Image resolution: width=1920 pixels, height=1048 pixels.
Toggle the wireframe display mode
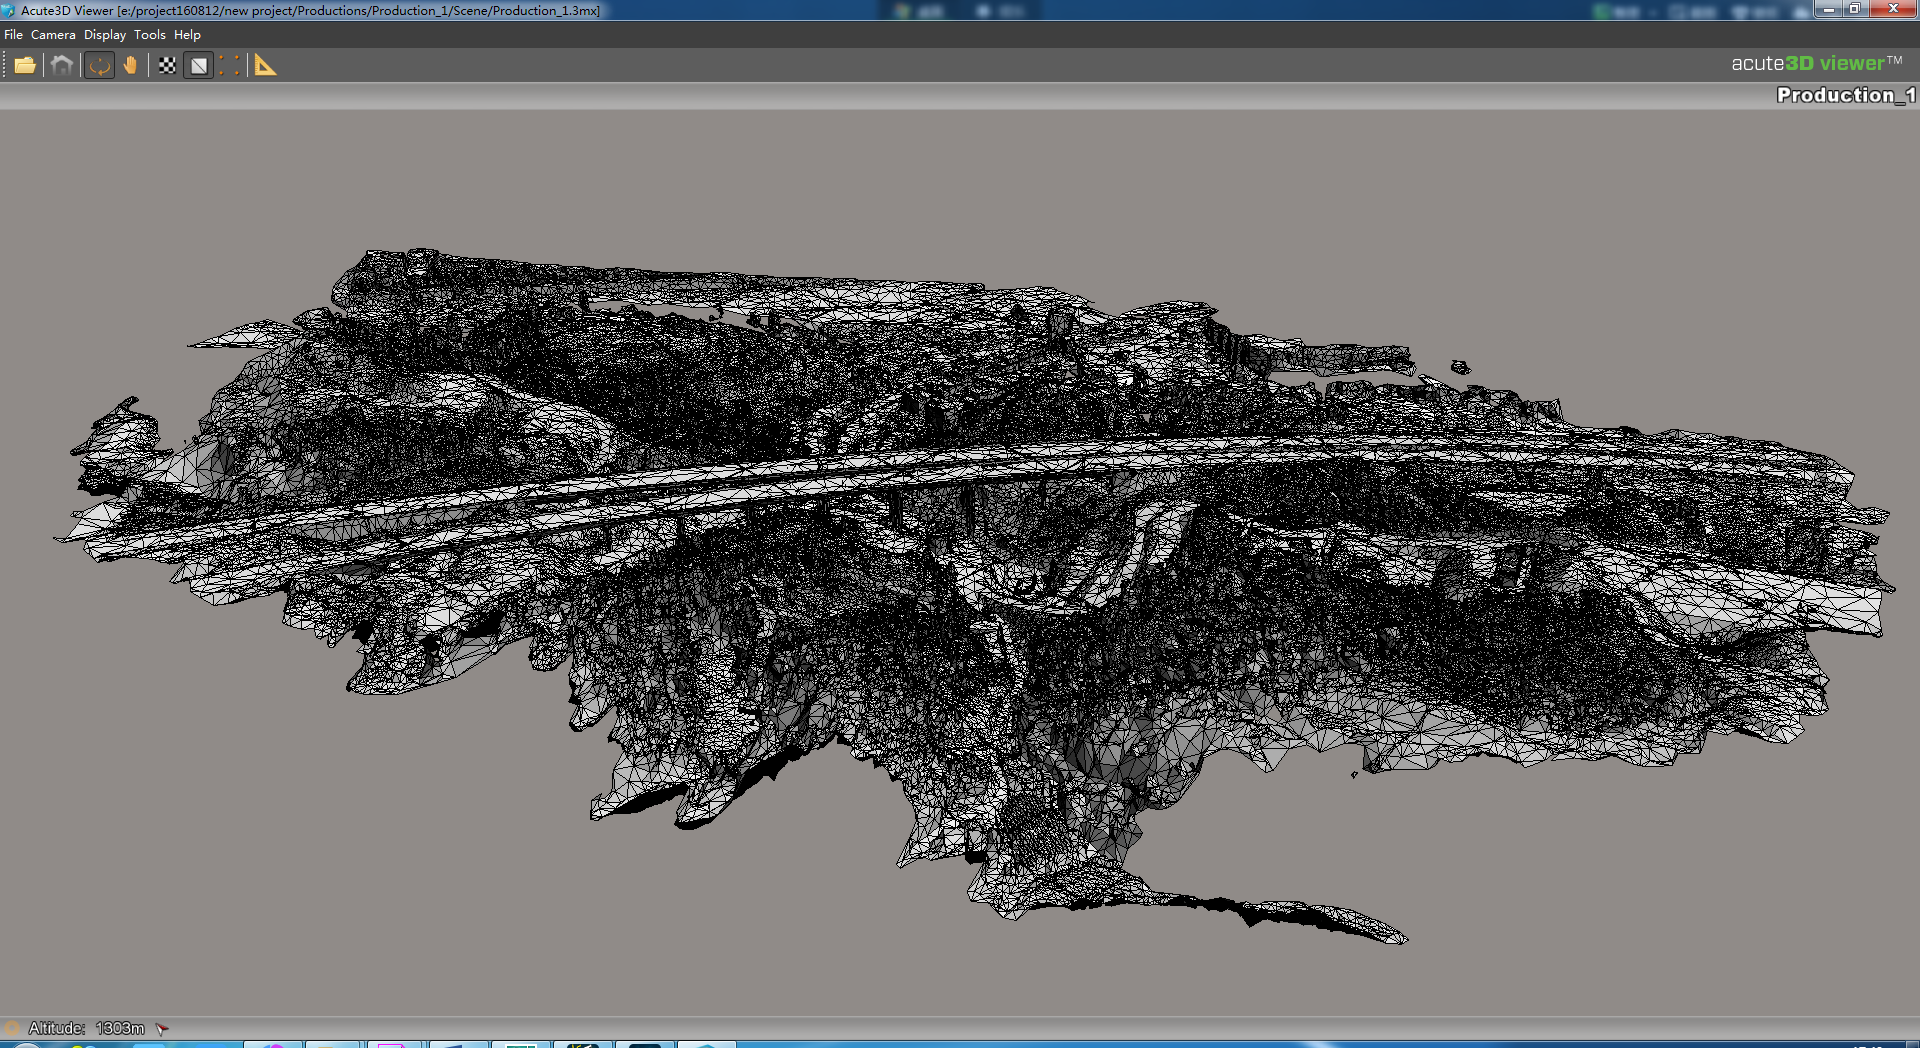(x=199, y=66)
